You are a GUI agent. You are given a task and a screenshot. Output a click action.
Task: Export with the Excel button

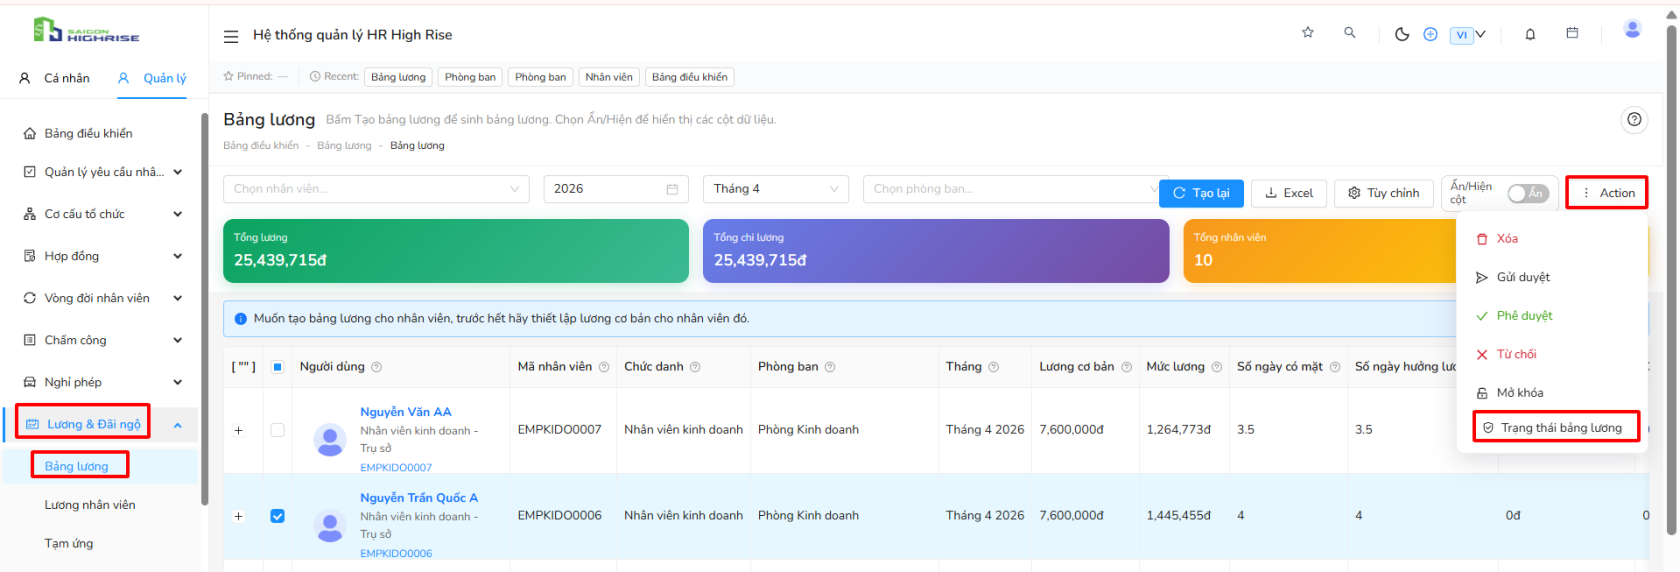click(x=1289, y=193)
